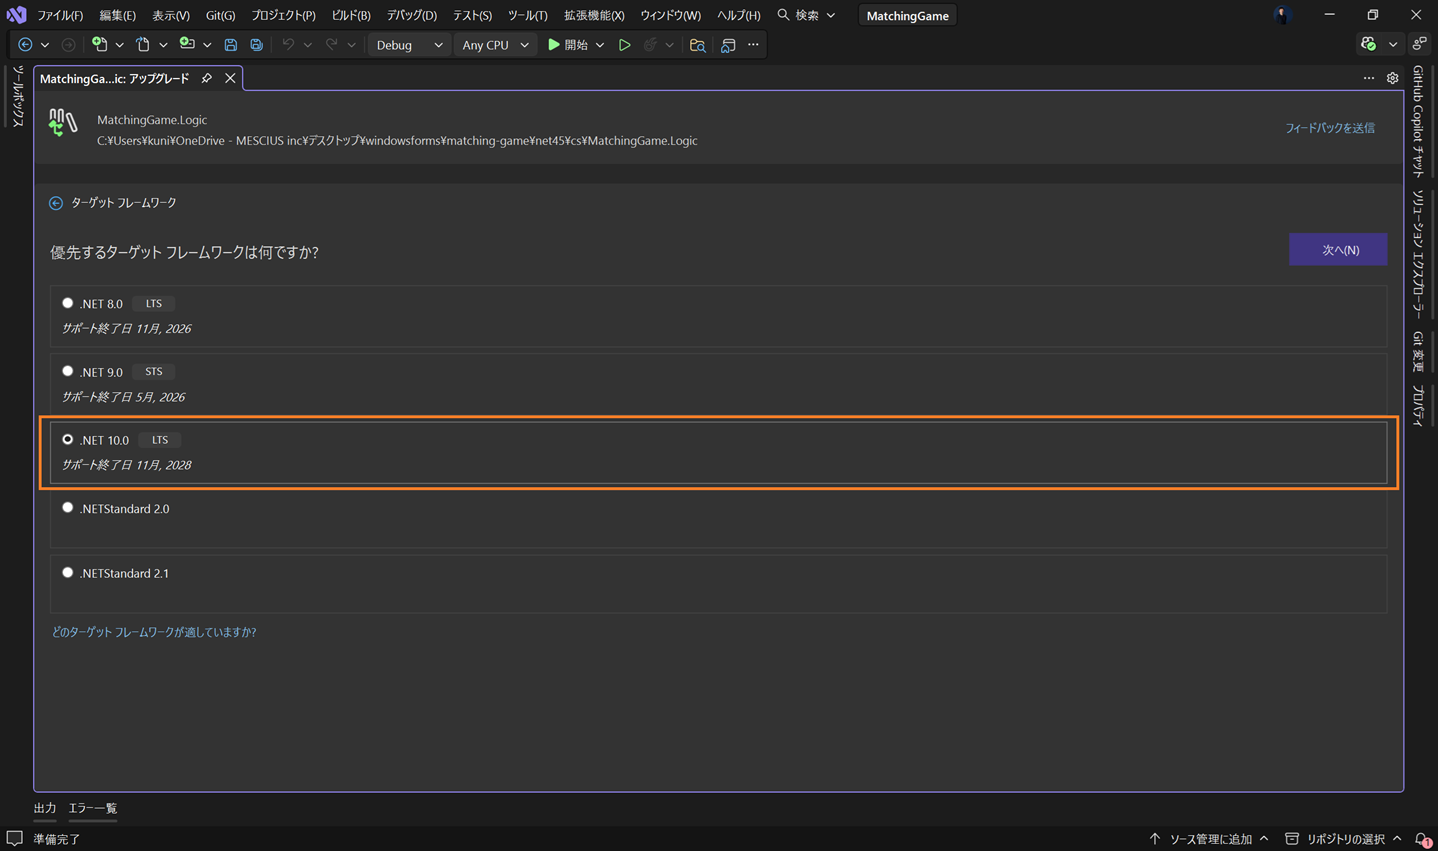The height and width of the screenshot is (851, 1438).
Task: Switch to the エラー一覧 tab
Action: click(x=92, y=808)
